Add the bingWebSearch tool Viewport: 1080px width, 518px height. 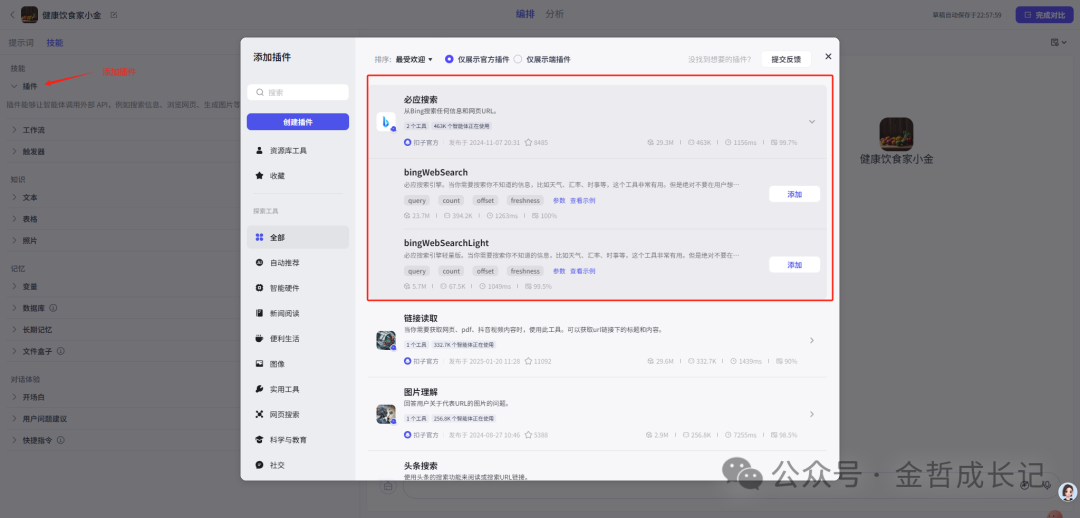point(794,194)
